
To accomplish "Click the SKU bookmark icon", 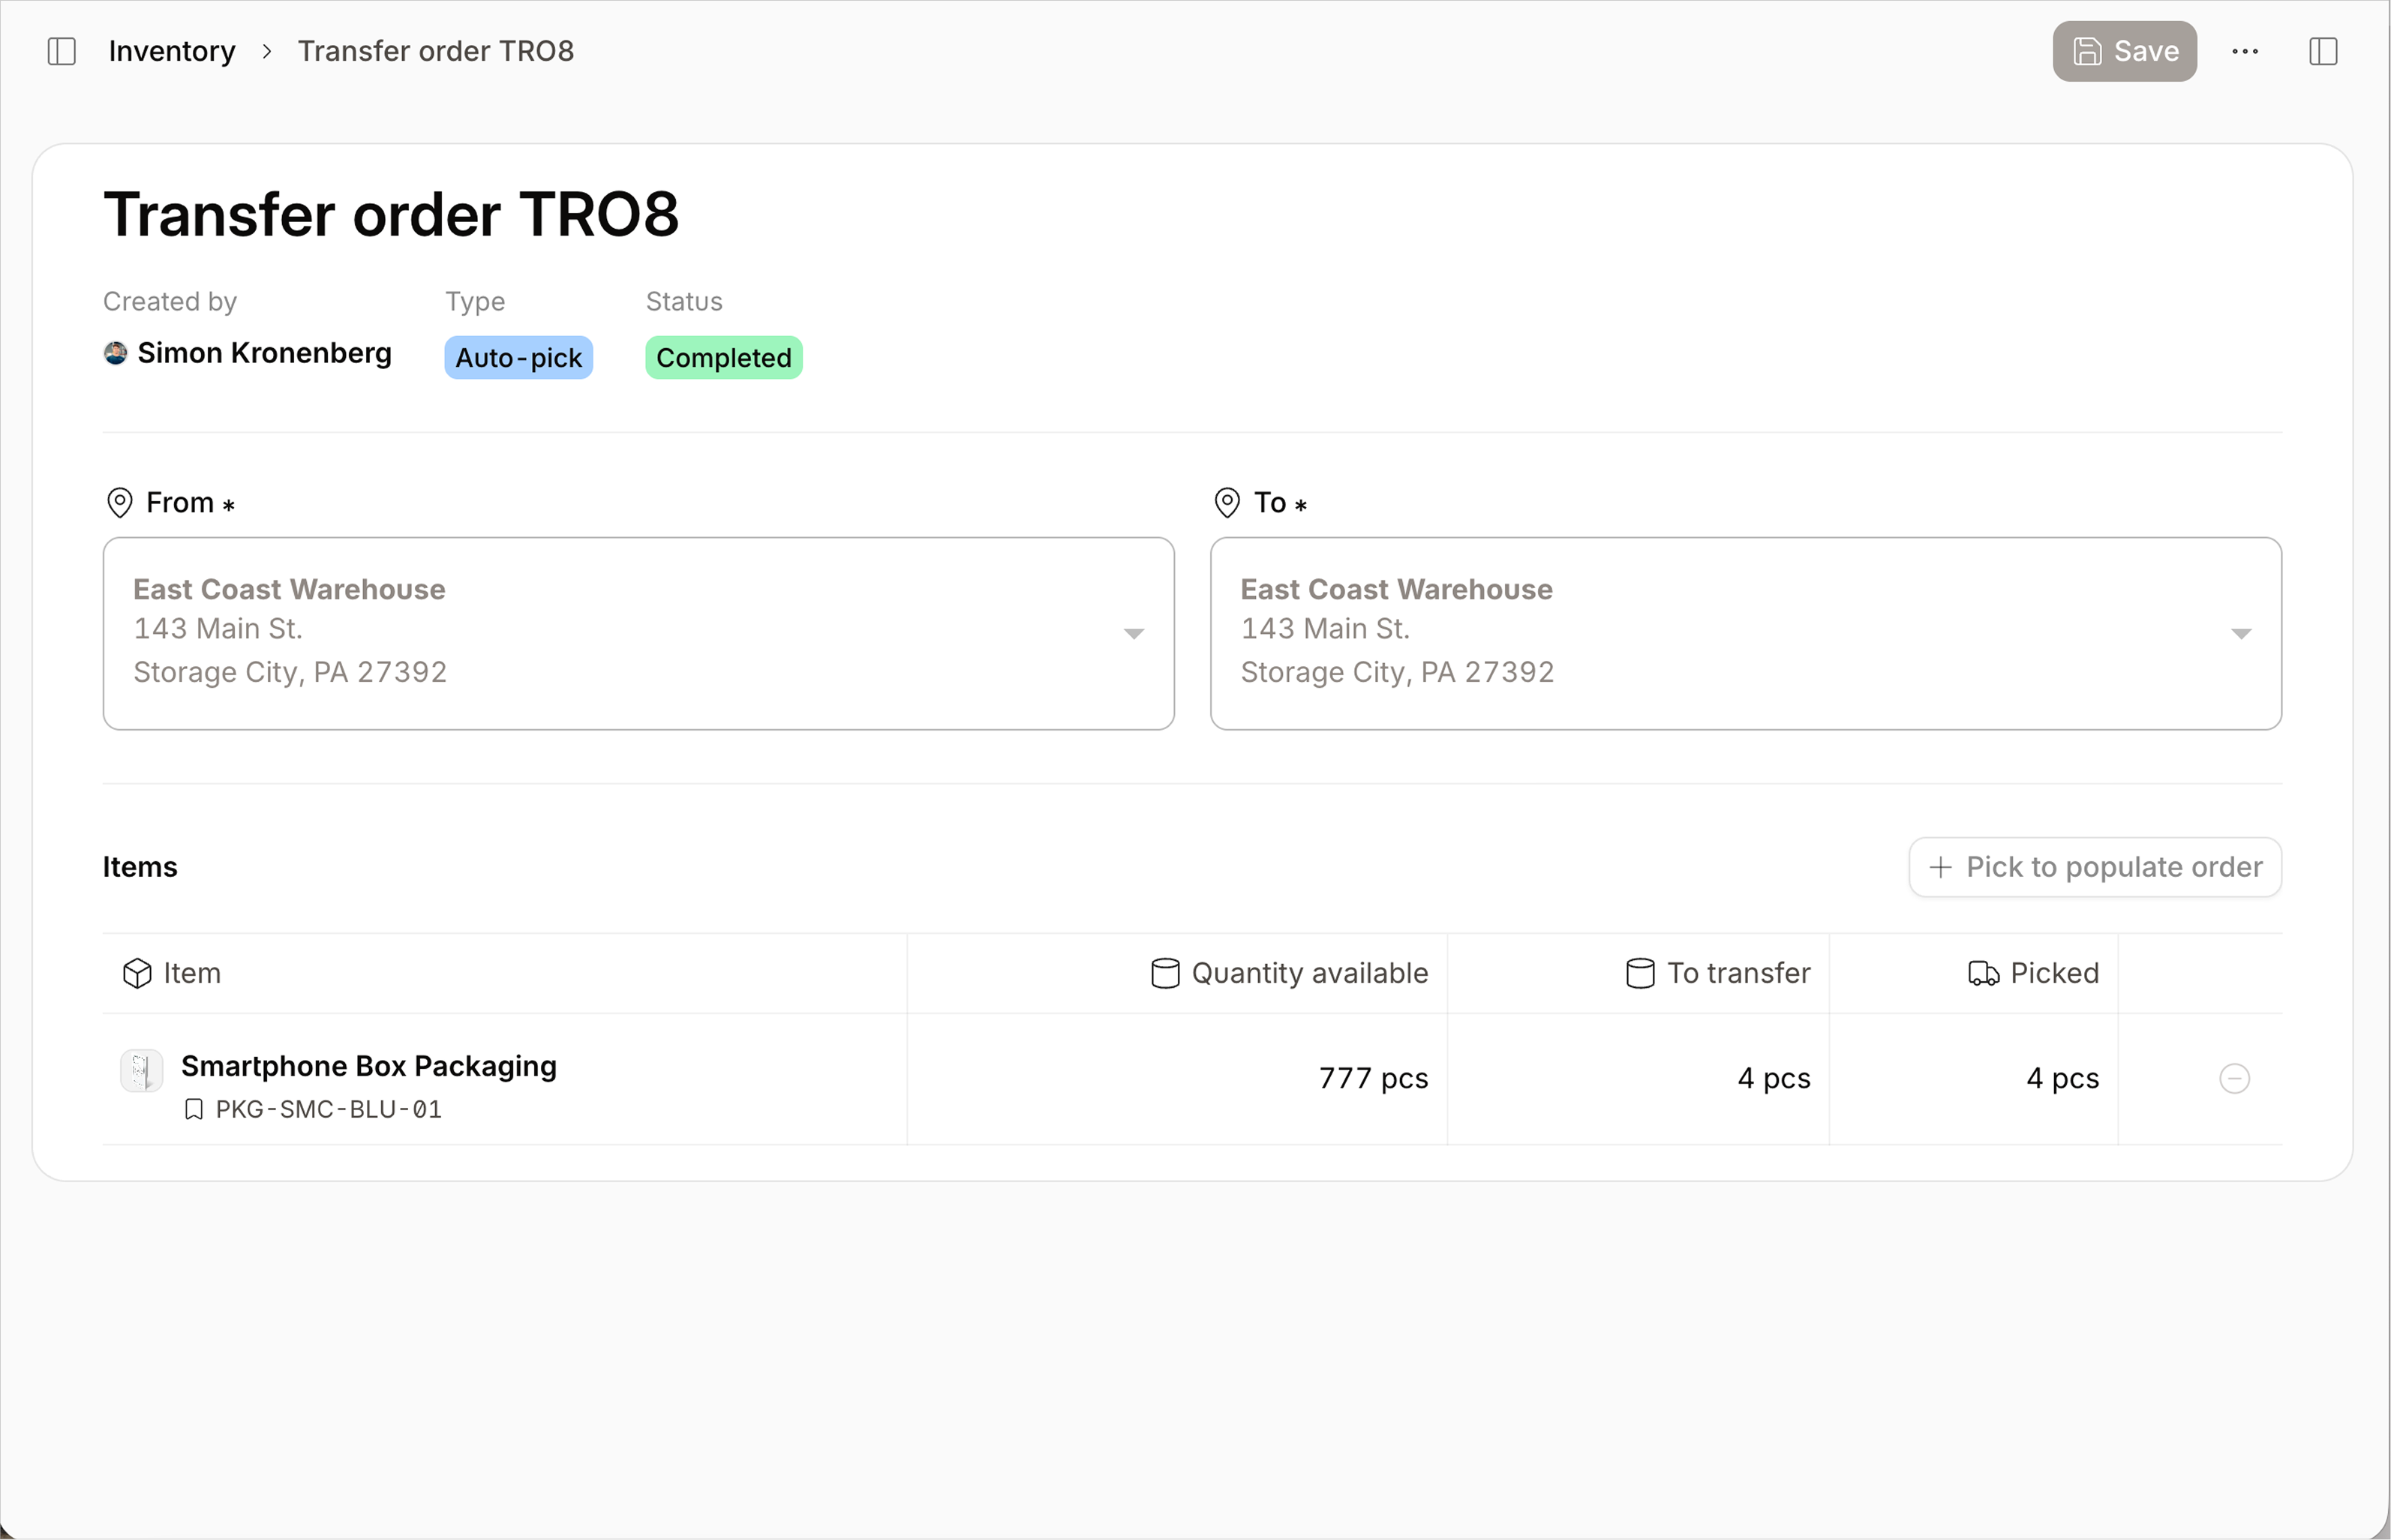I will pos(194,1109).
